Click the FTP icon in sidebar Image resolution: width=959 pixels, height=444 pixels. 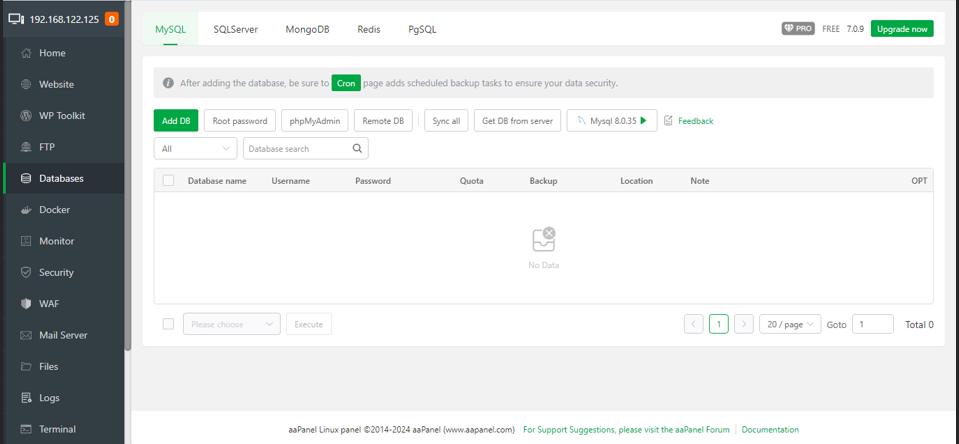pos(26,147)
